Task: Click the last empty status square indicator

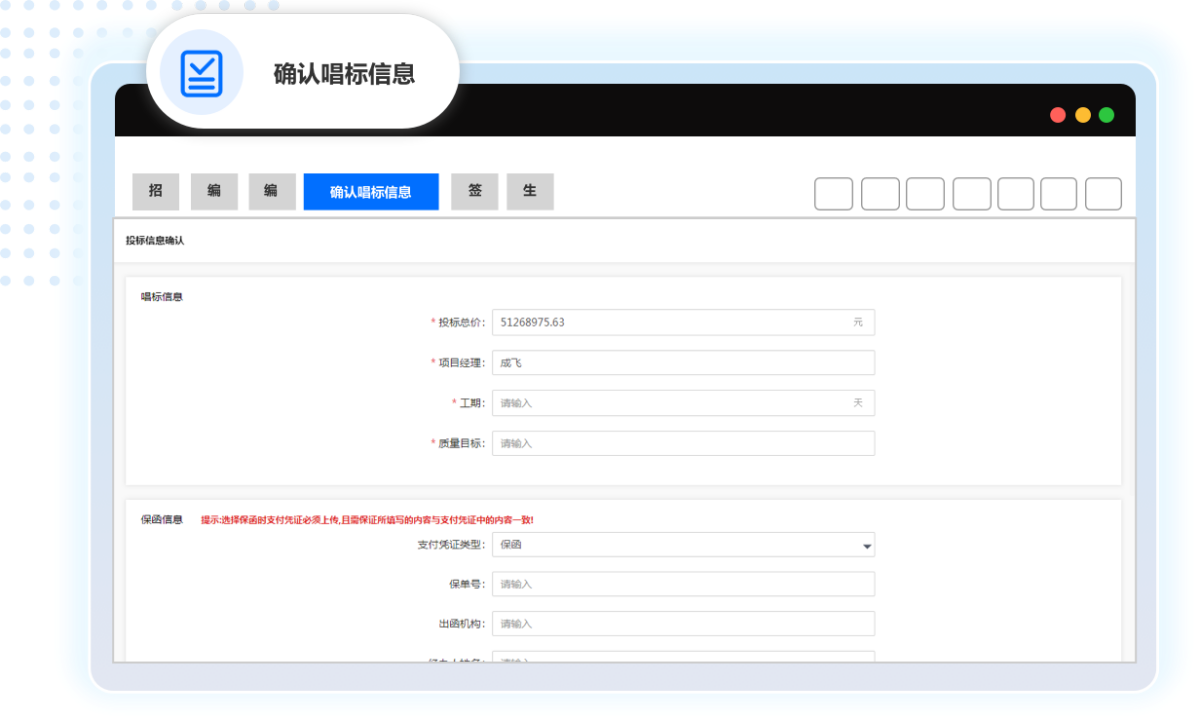Action: tap(1103, 194)
